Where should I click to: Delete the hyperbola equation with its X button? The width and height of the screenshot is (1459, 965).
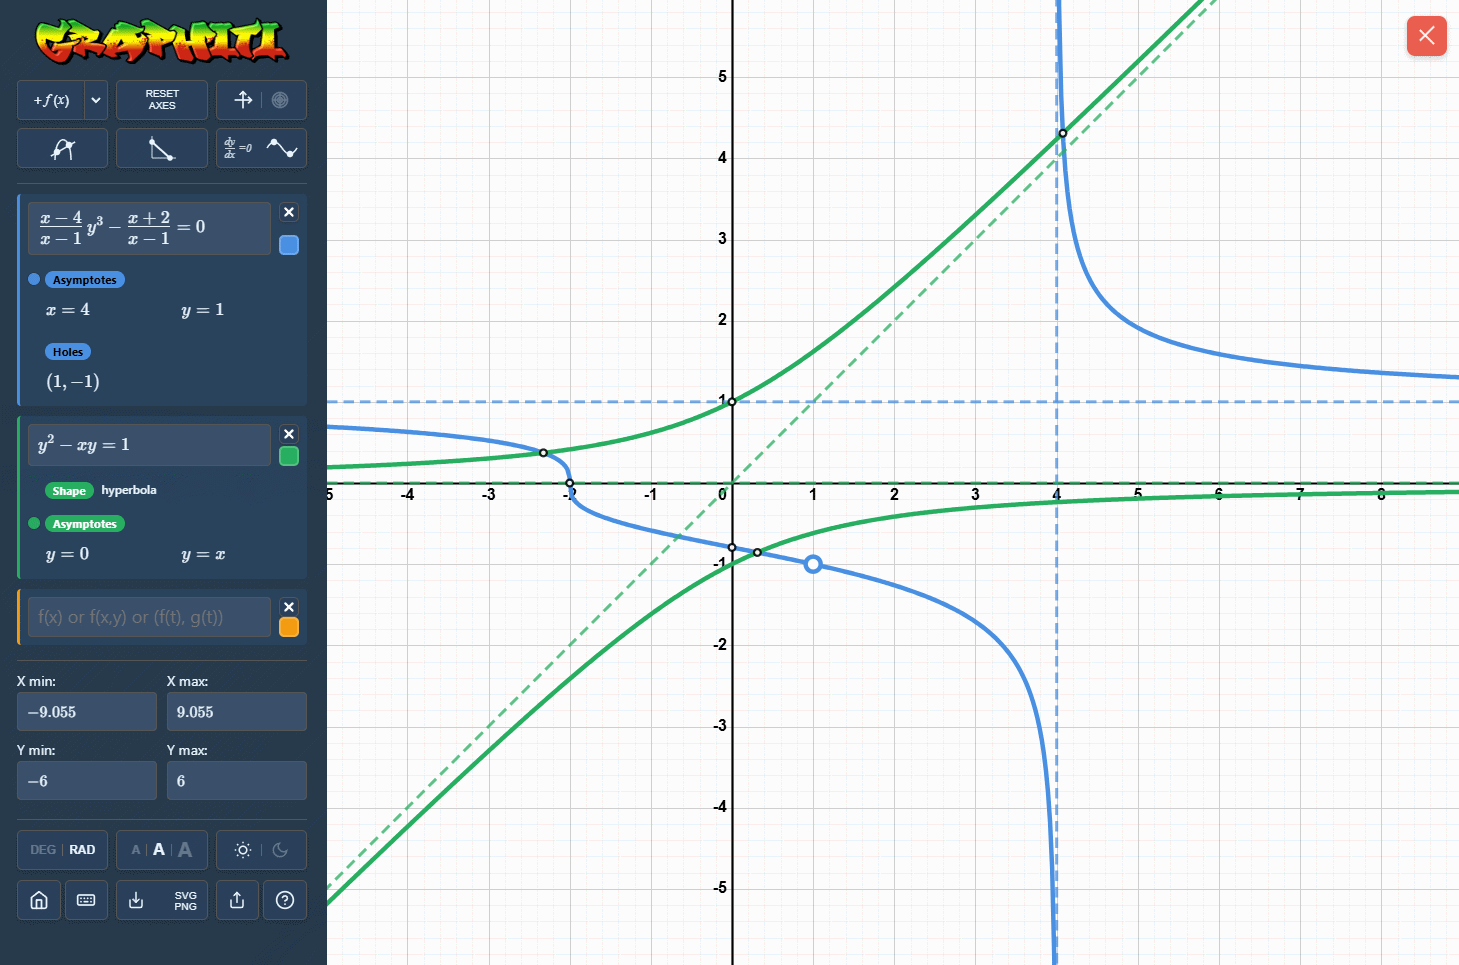(x=289, y=434)
